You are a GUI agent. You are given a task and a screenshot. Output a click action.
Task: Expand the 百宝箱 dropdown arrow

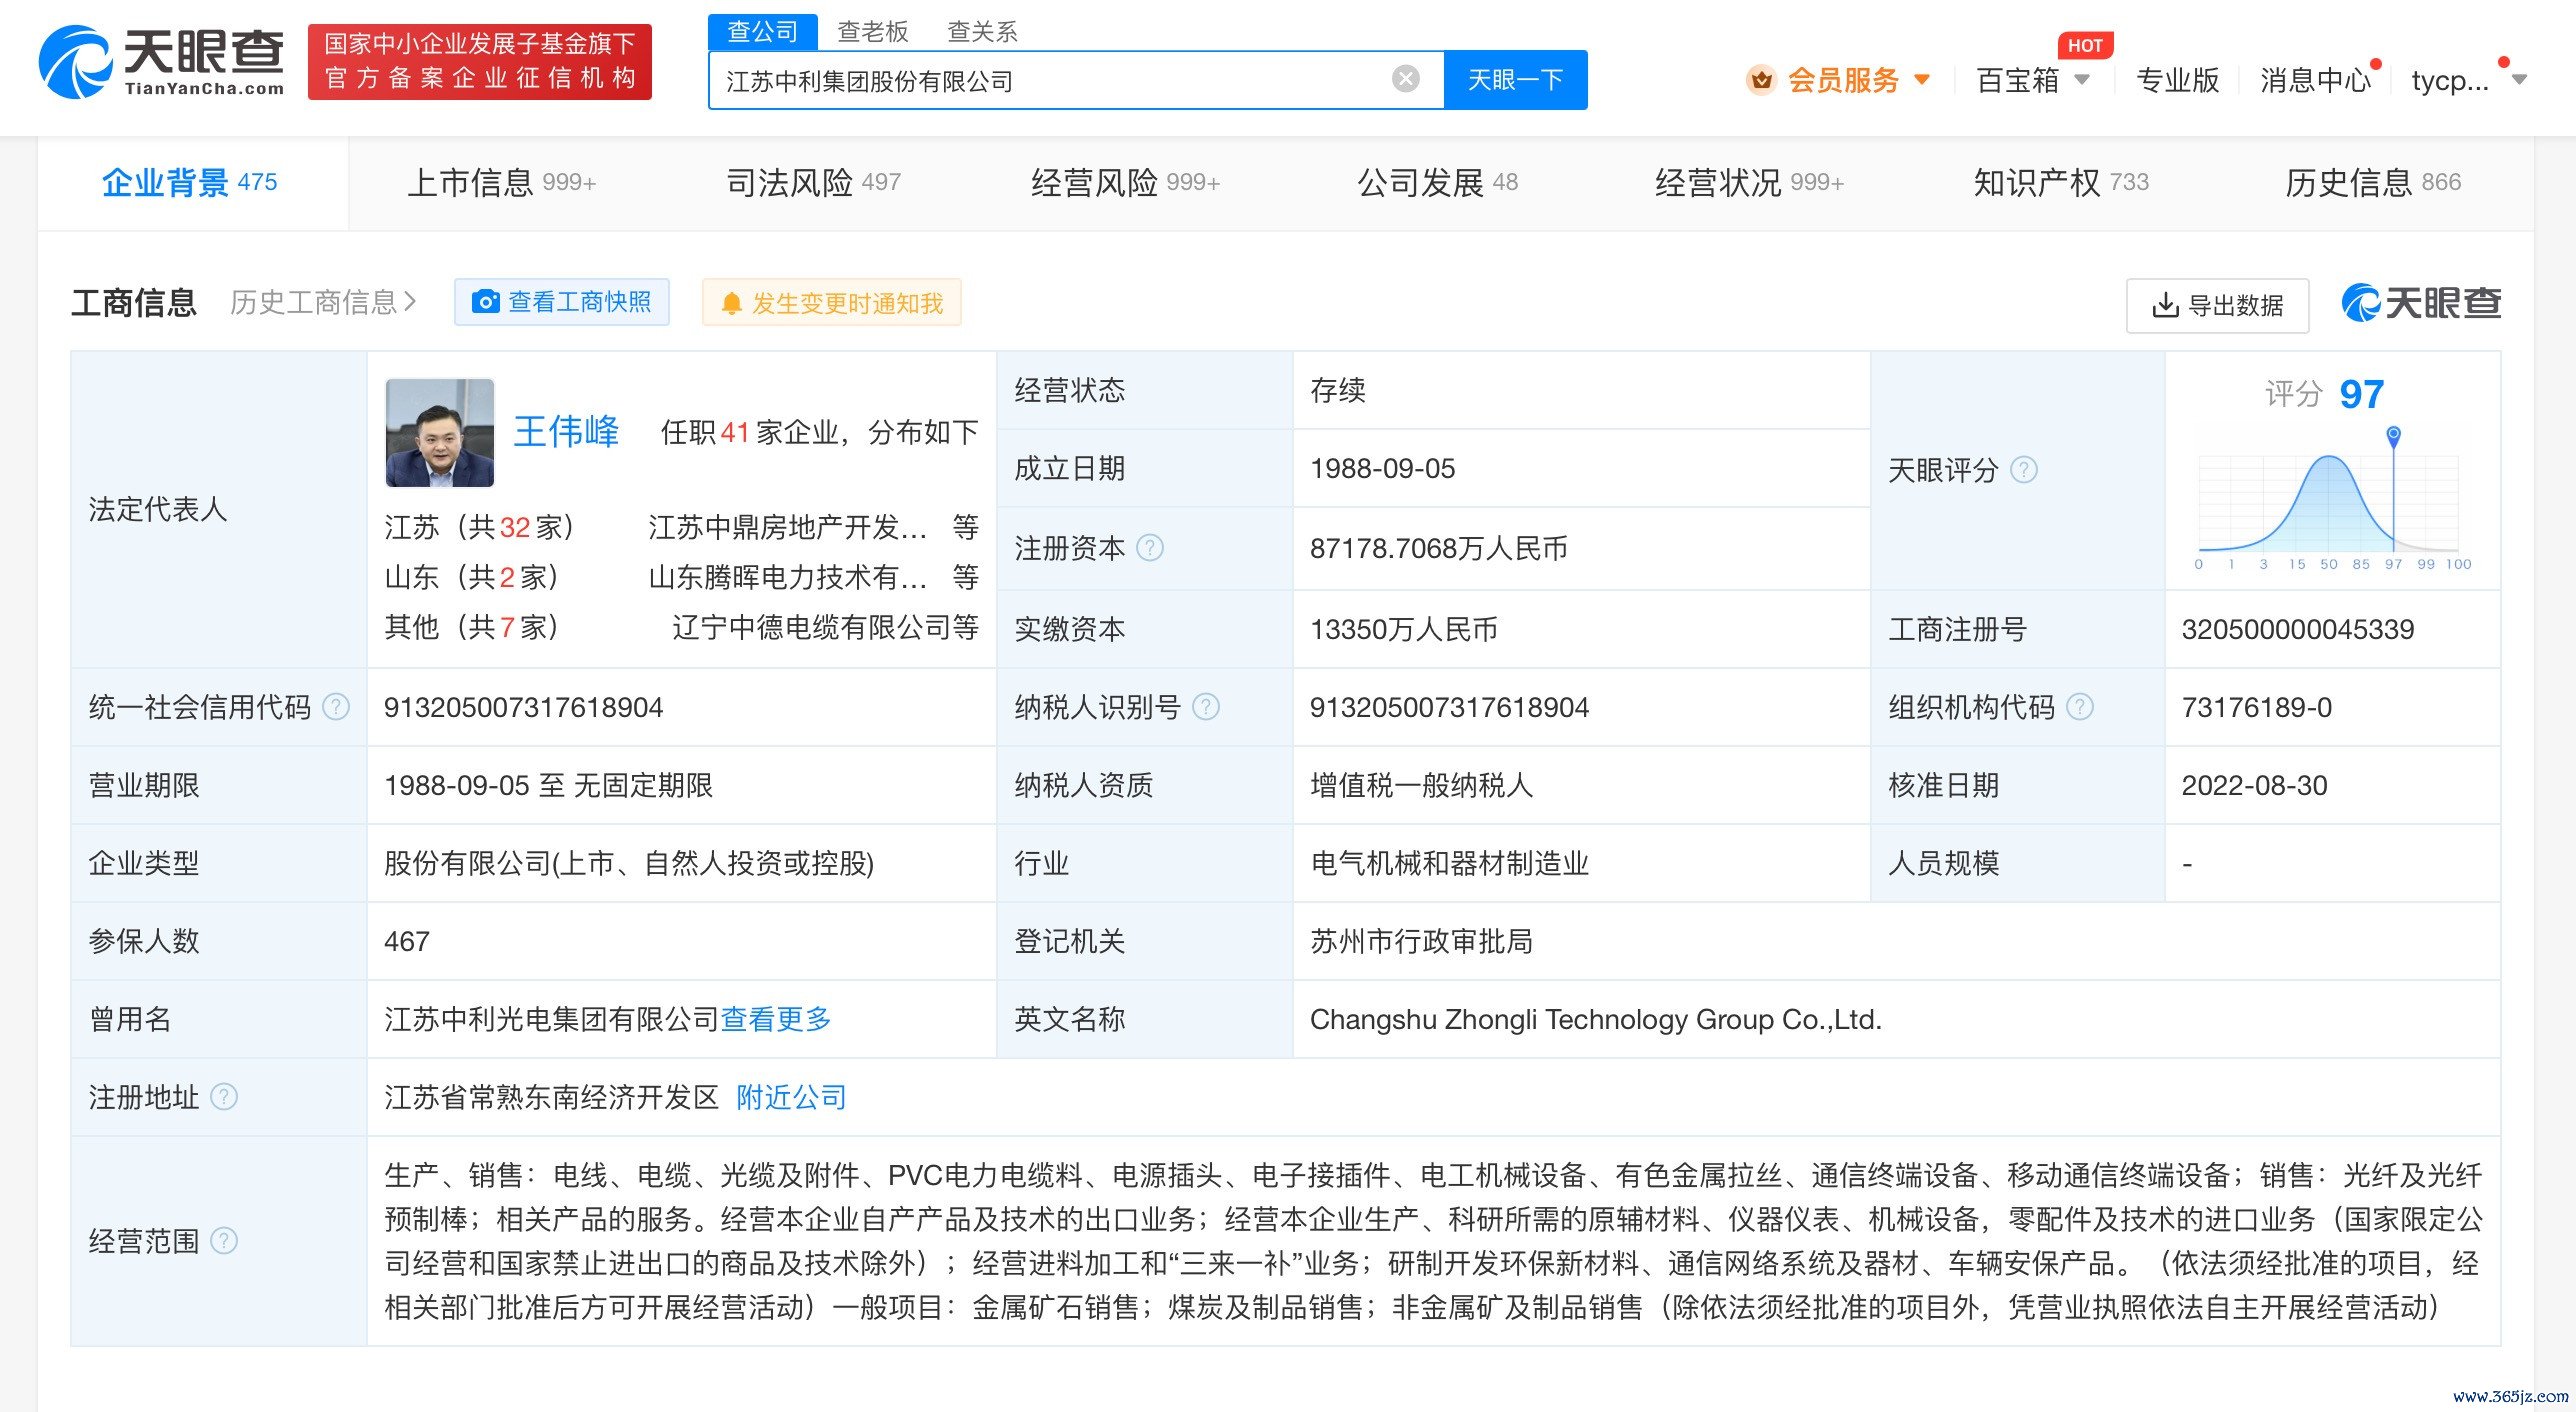click(2082, 80)
